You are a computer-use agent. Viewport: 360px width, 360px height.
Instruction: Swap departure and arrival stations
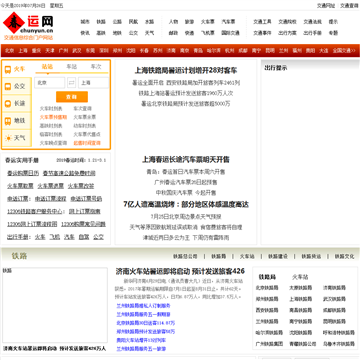coord(72,83)
